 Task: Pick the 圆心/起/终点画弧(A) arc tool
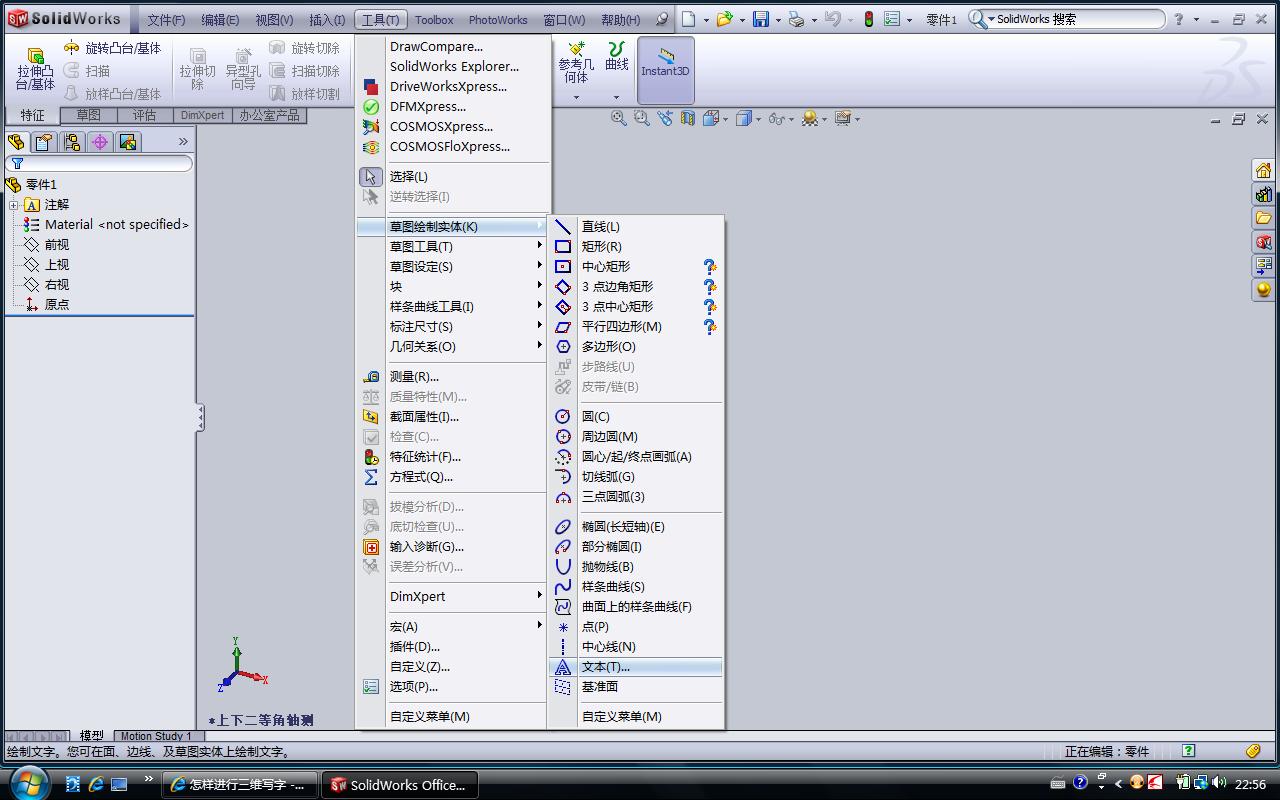tap(636, 457)
